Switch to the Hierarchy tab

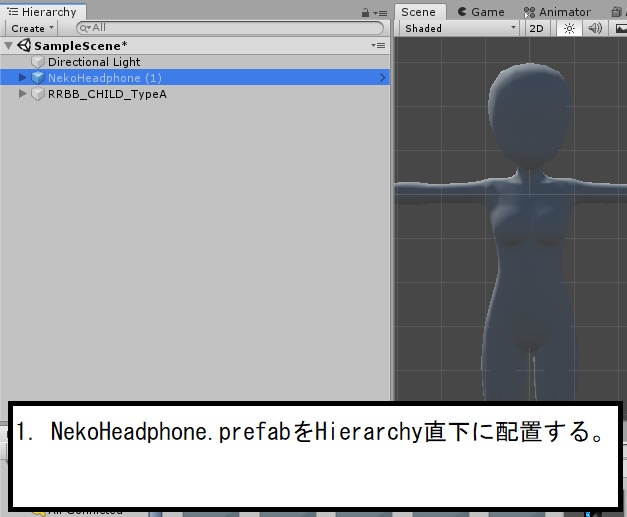point(42,12)
